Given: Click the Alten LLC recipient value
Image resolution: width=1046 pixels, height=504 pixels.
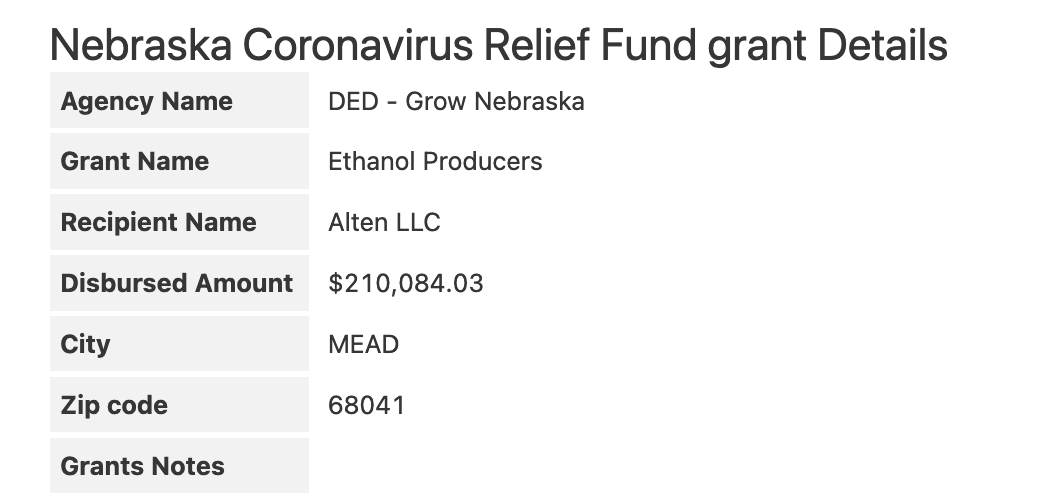Looking at the screenshot, I should [x=384, y=222].
